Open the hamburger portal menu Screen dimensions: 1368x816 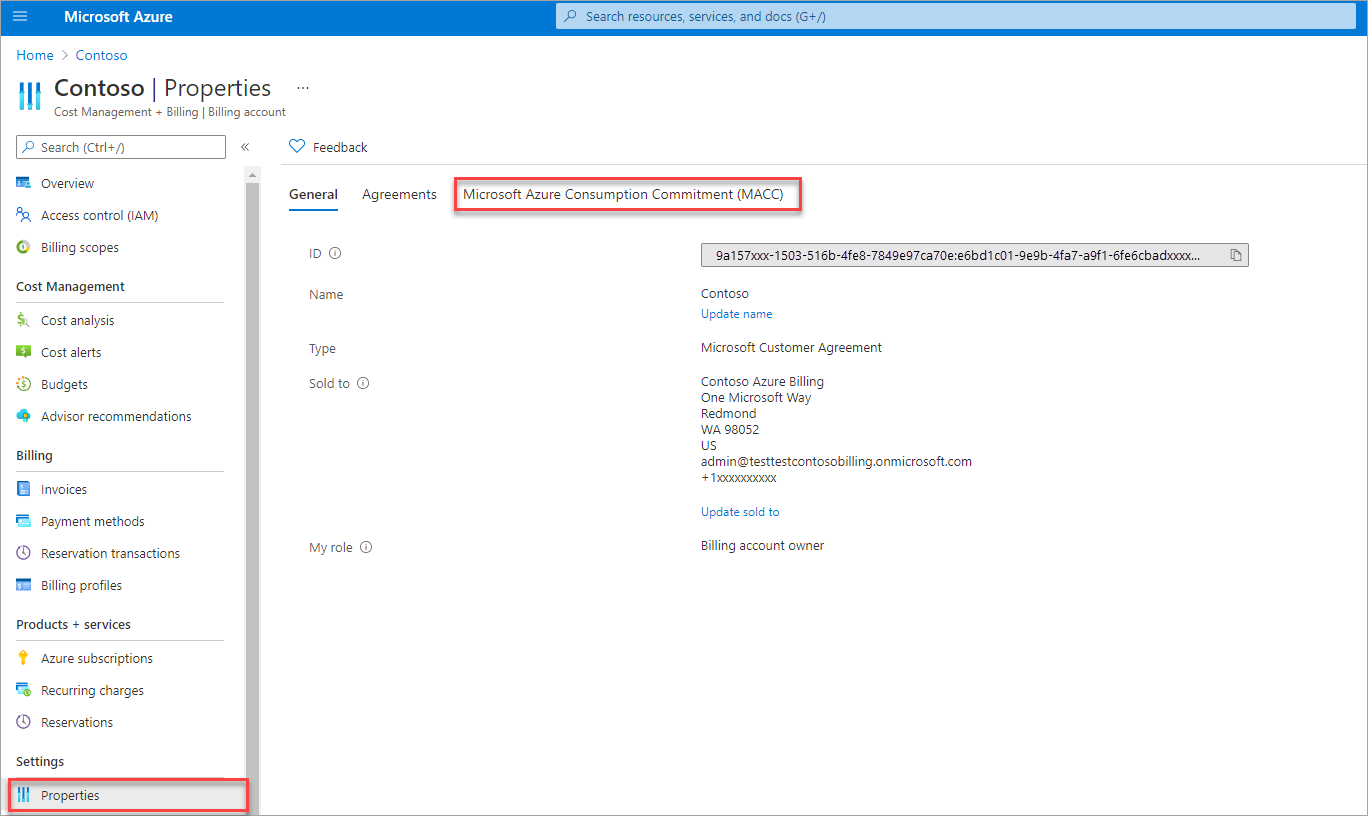(x=20, y=17)
